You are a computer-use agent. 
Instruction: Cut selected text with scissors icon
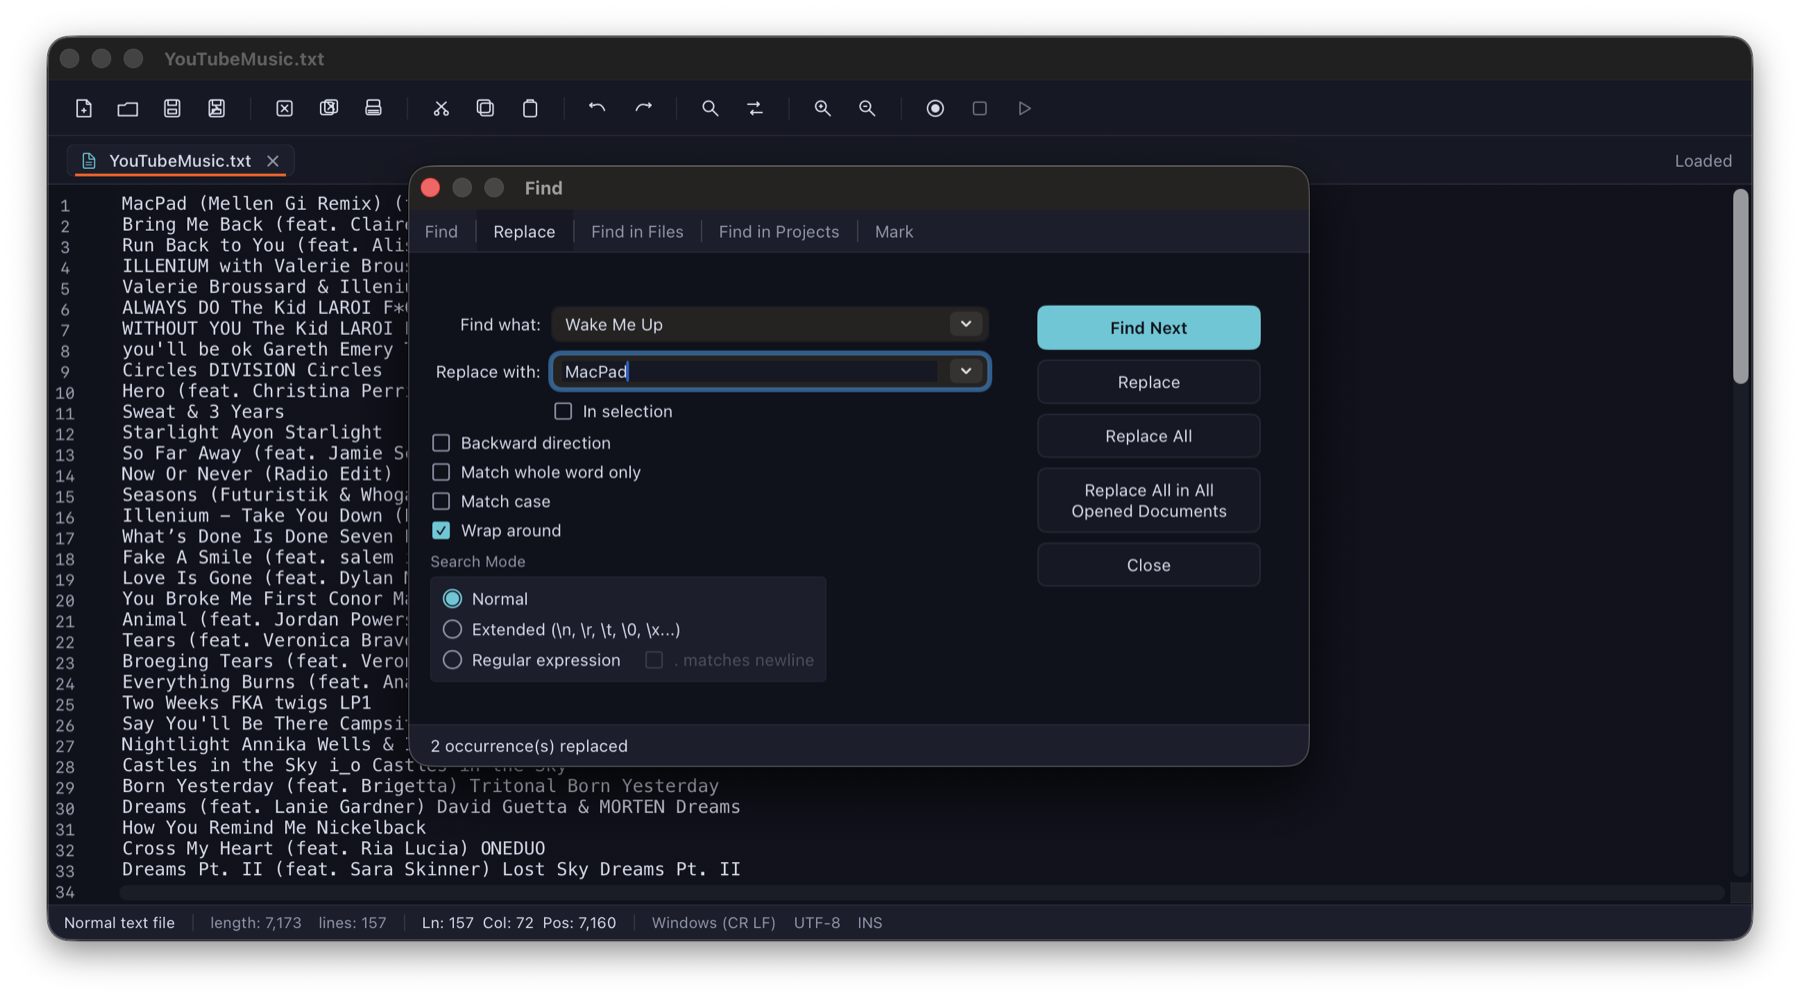click(441, 108)
